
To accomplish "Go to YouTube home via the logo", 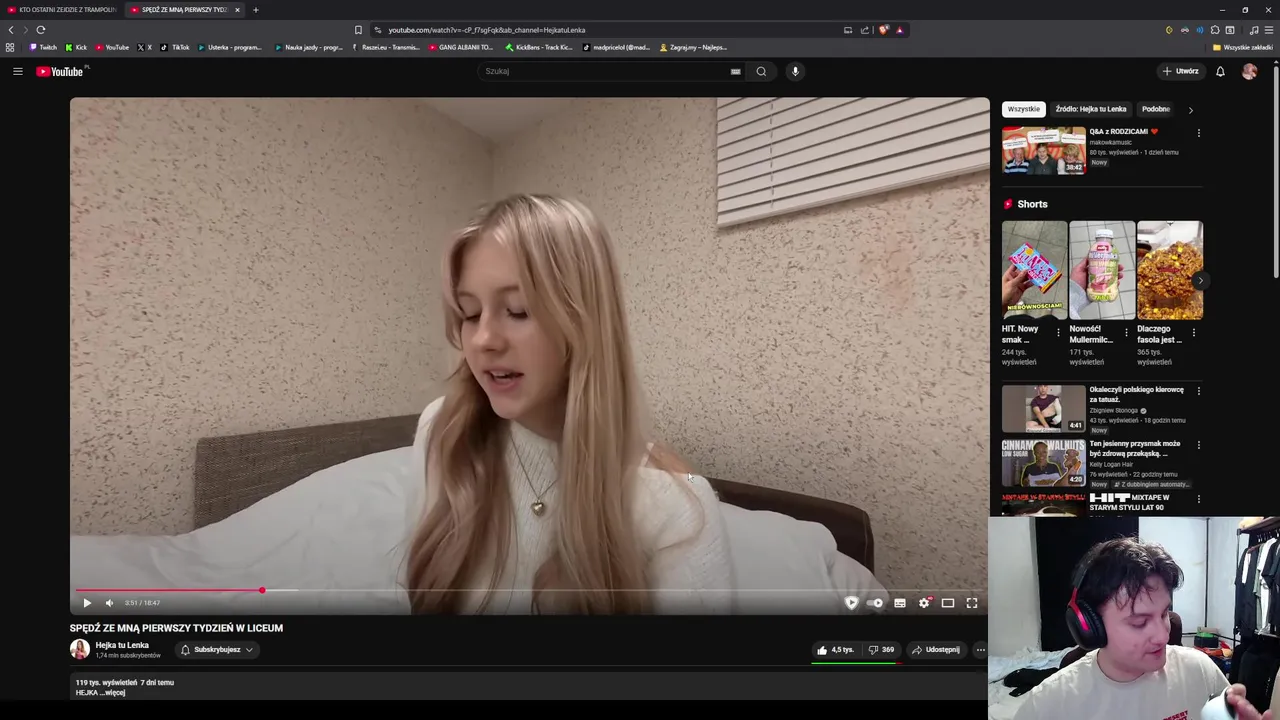I will (60, 71).
